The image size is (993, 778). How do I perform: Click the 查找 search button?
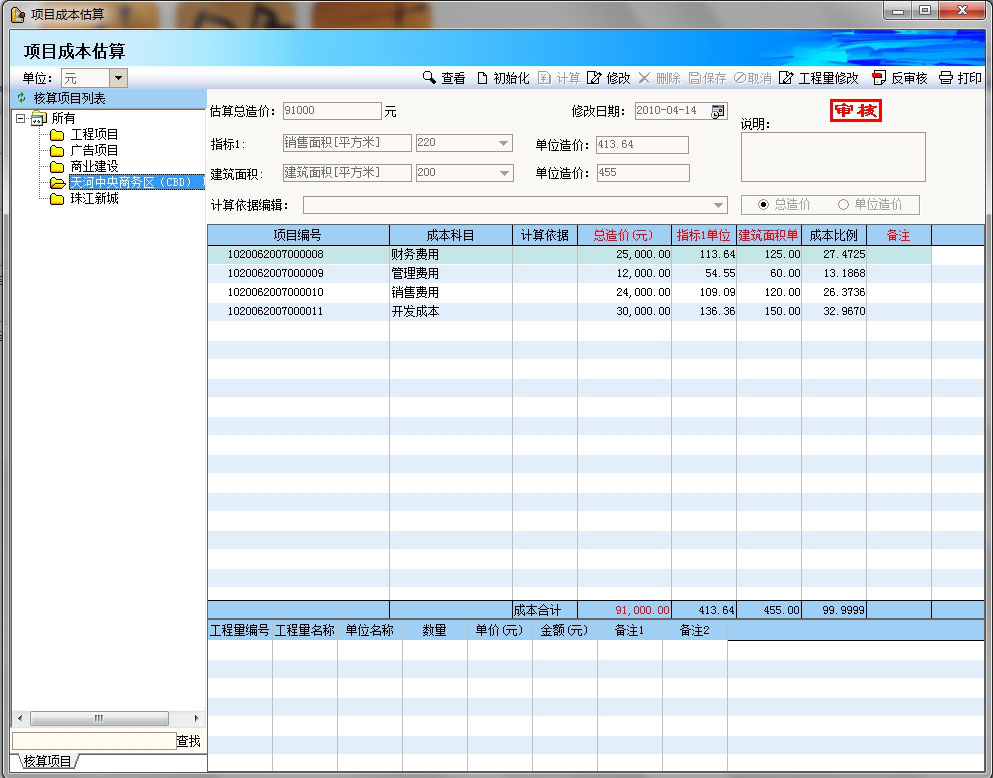[x=188, y=741]
